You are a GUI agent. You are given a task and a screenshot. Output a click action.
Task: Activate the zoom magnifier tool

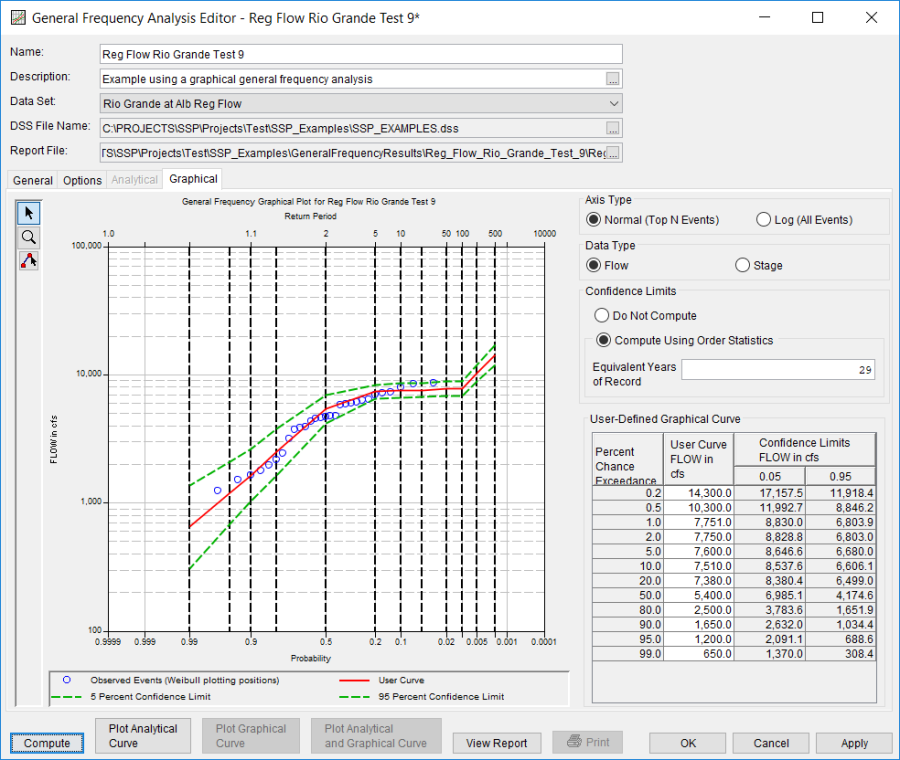click(29, 237)
